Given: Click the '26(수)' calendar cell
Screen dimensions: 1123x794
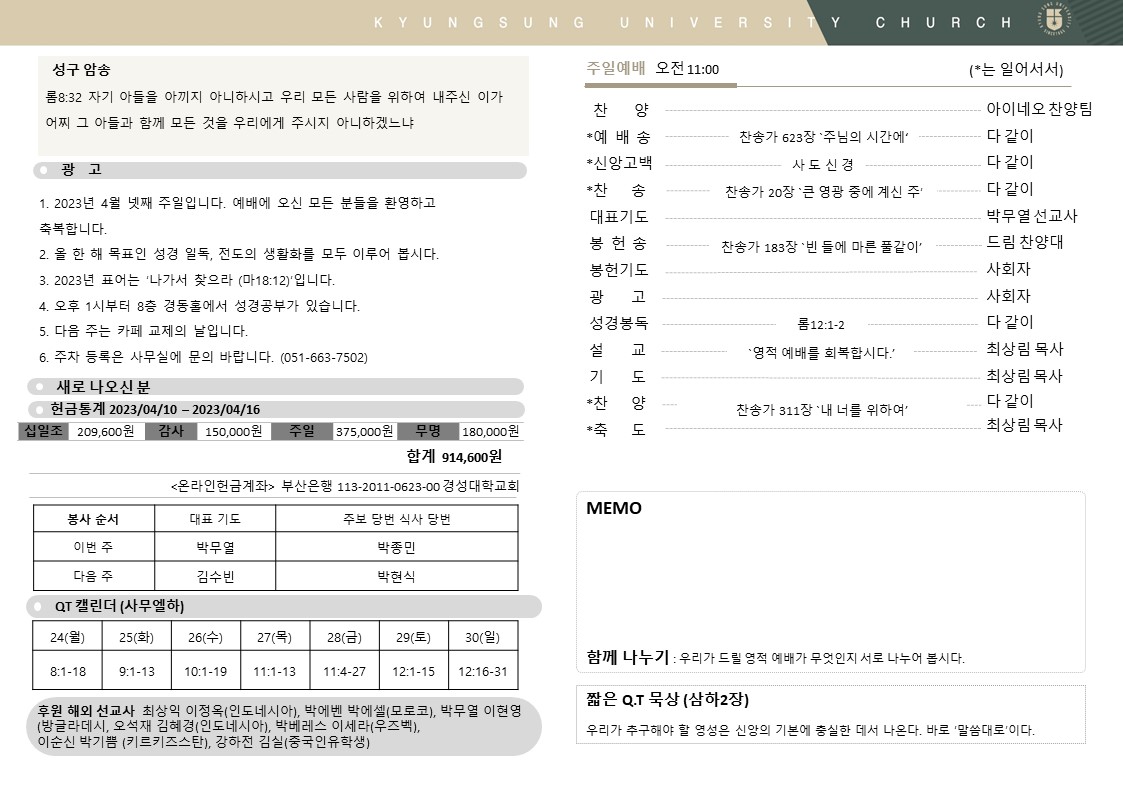Looking at the screenshot, I should coord(206,636).
